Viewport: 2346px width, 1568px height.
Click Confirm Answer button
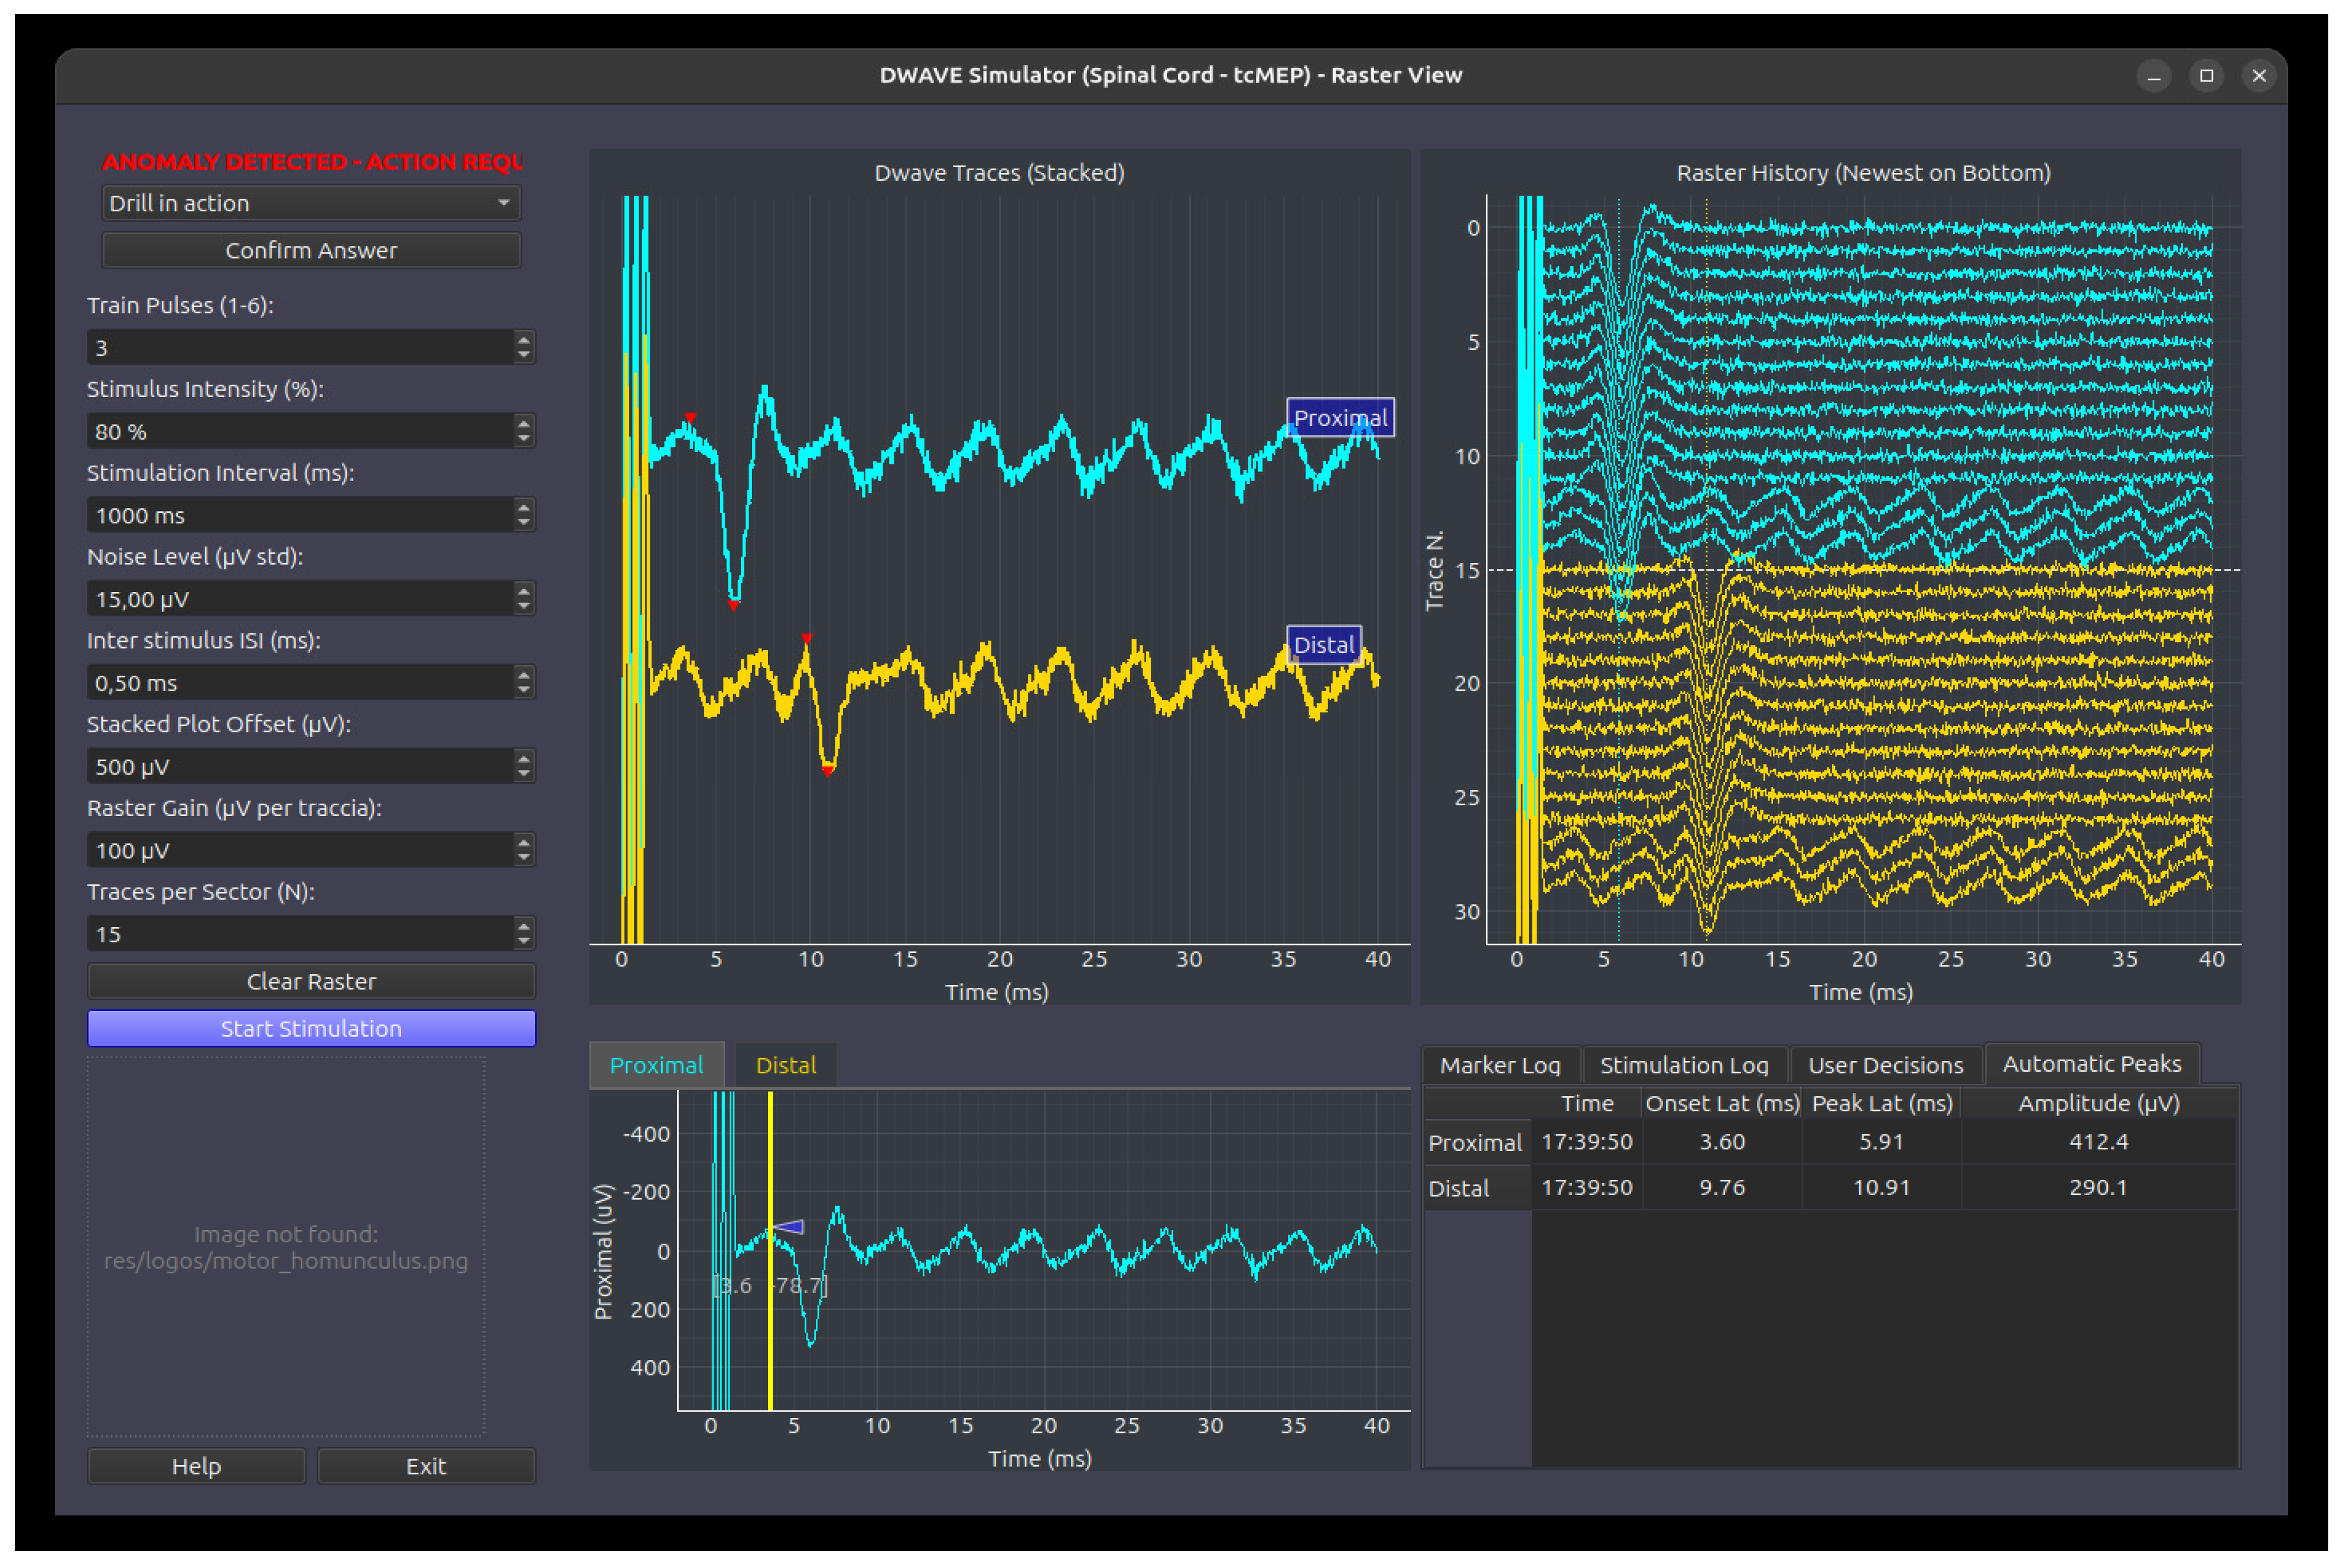click(x=311, y=250)
